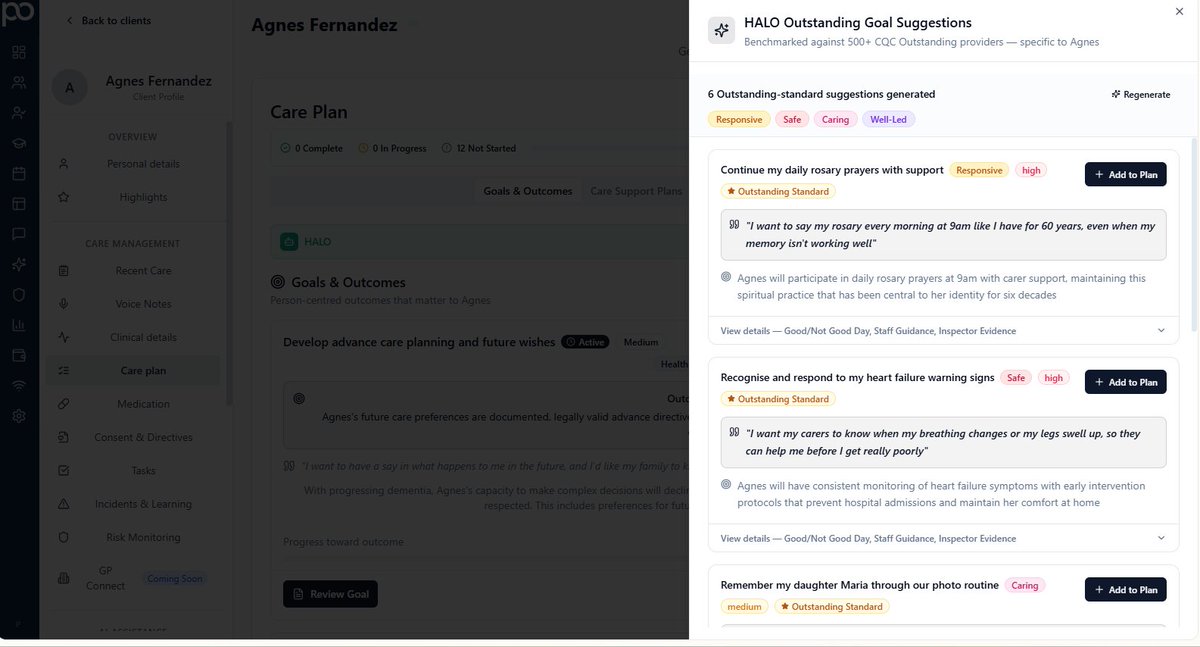Toggle the Well-Led filter chip
The height and width of the screenshot is (647, 1200).
click(889, 119)
